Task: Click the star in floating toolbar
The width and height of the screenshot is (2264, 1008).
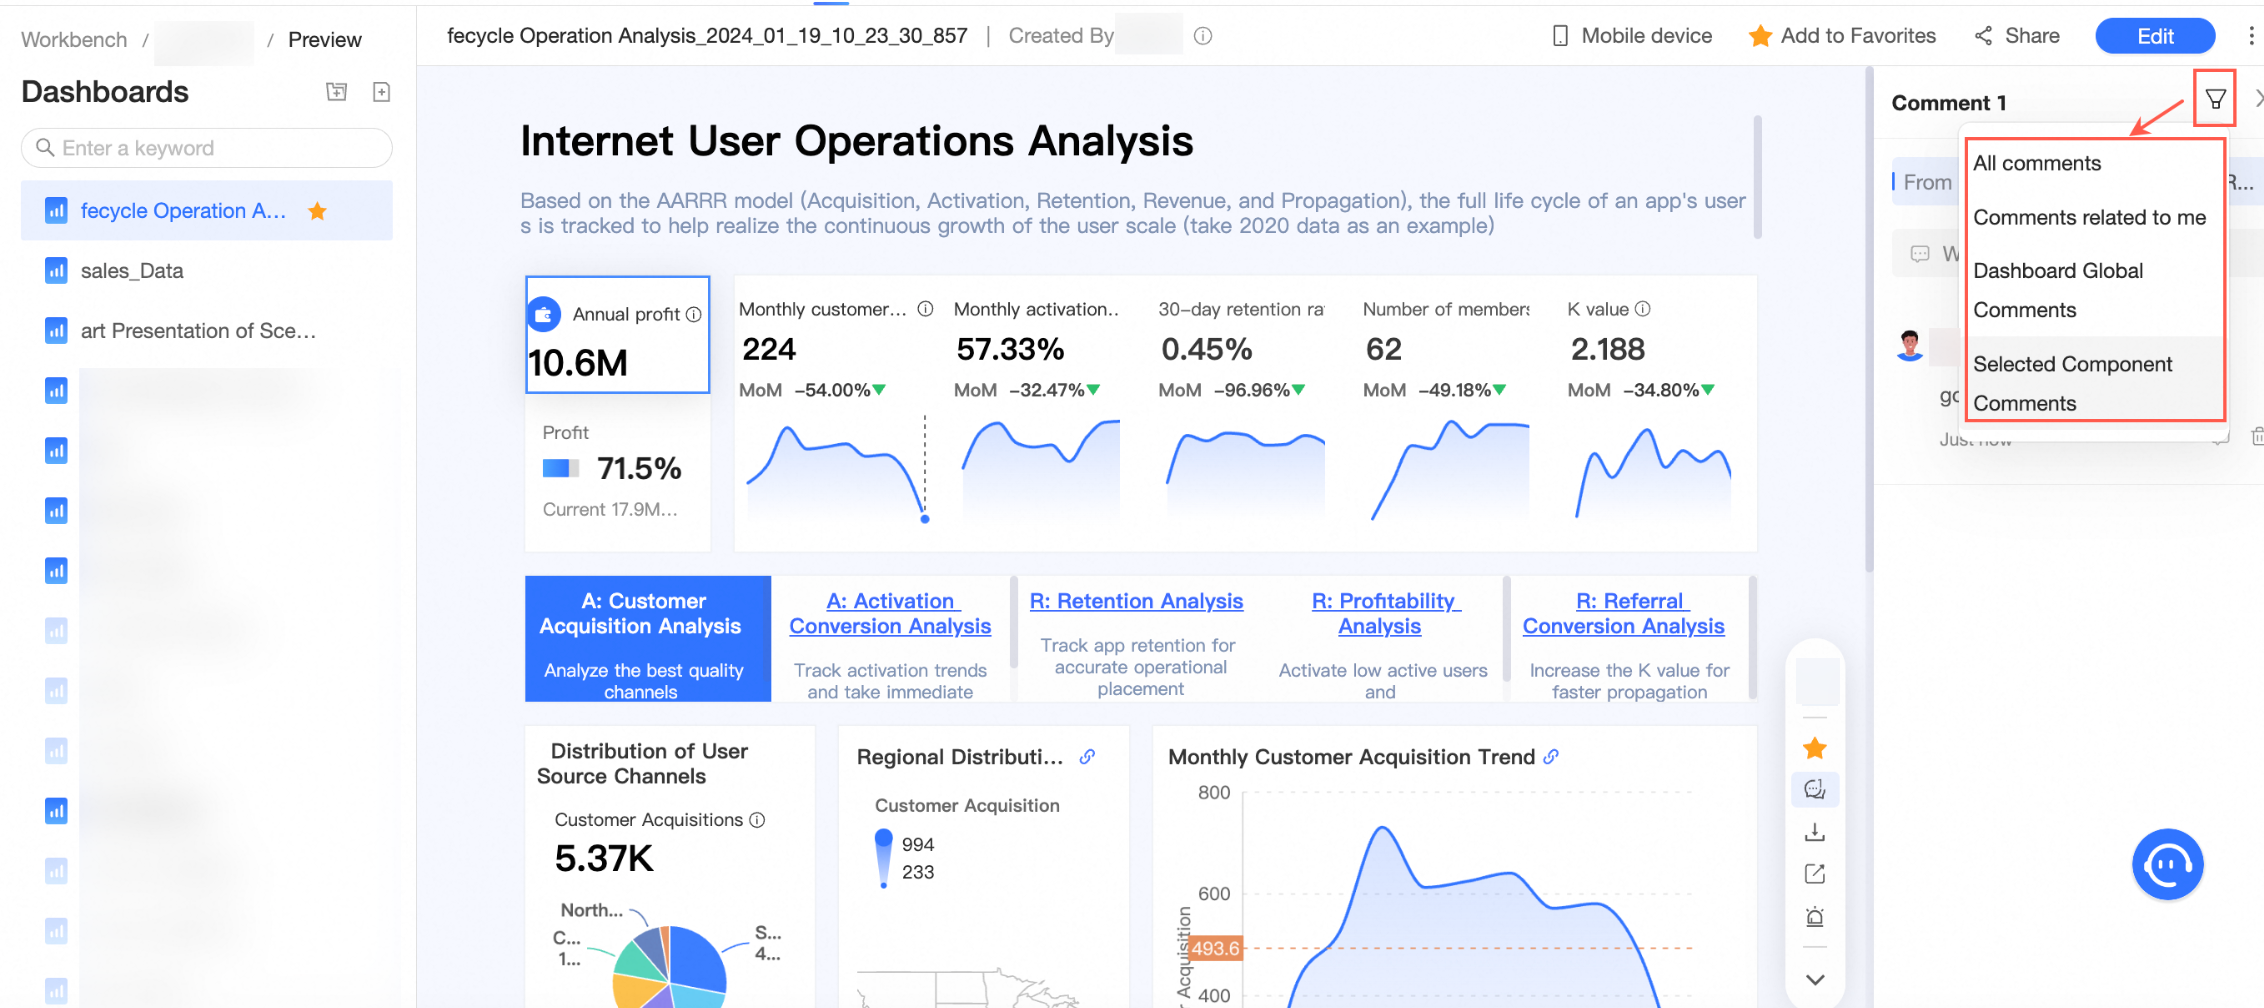Action: (x=1815, y=748)
